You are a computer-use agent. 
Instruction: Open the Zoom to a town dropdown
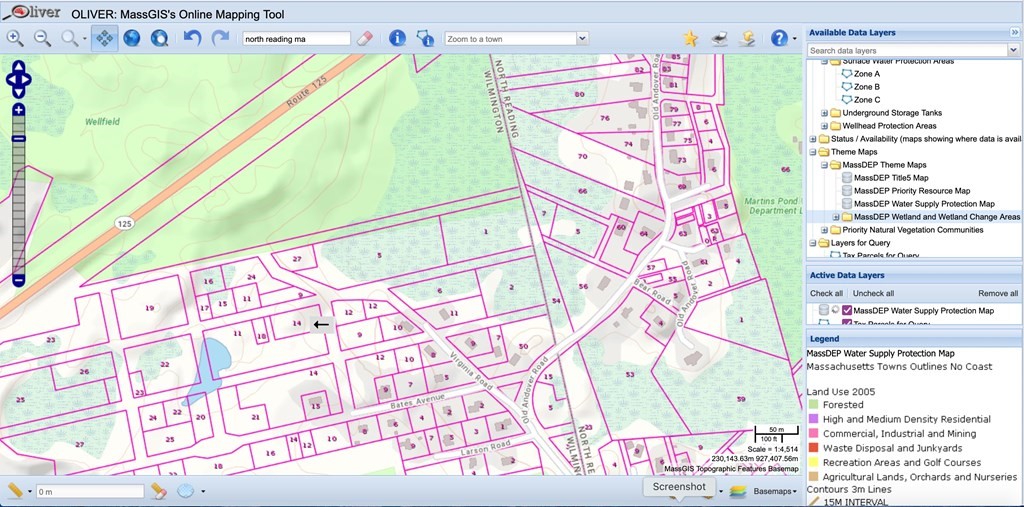(x=582, y=39)
